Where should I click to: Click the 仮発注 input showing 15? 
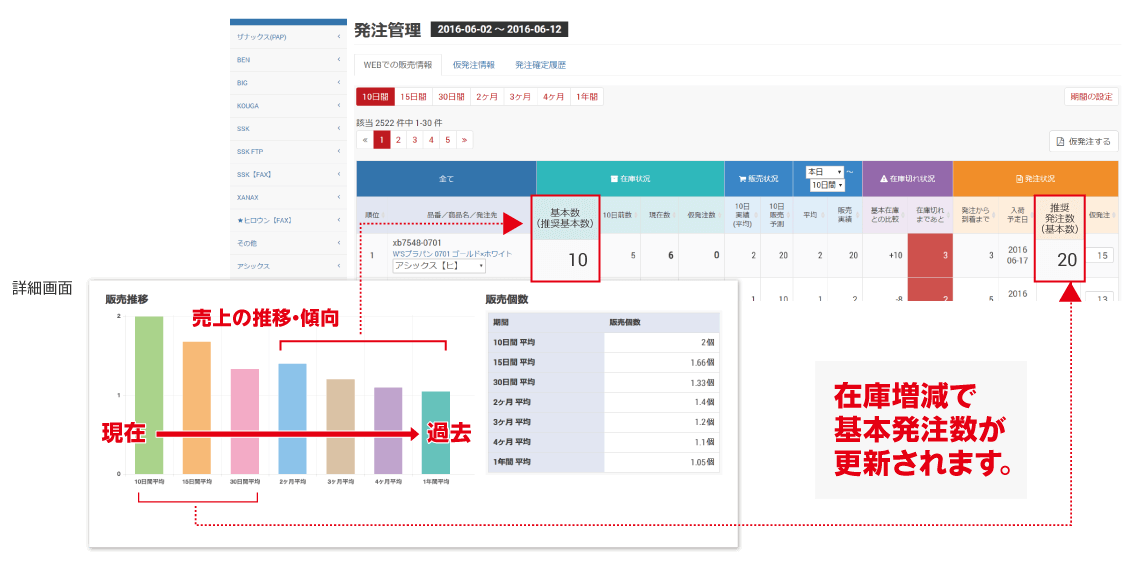click(x=1101, y=255)
